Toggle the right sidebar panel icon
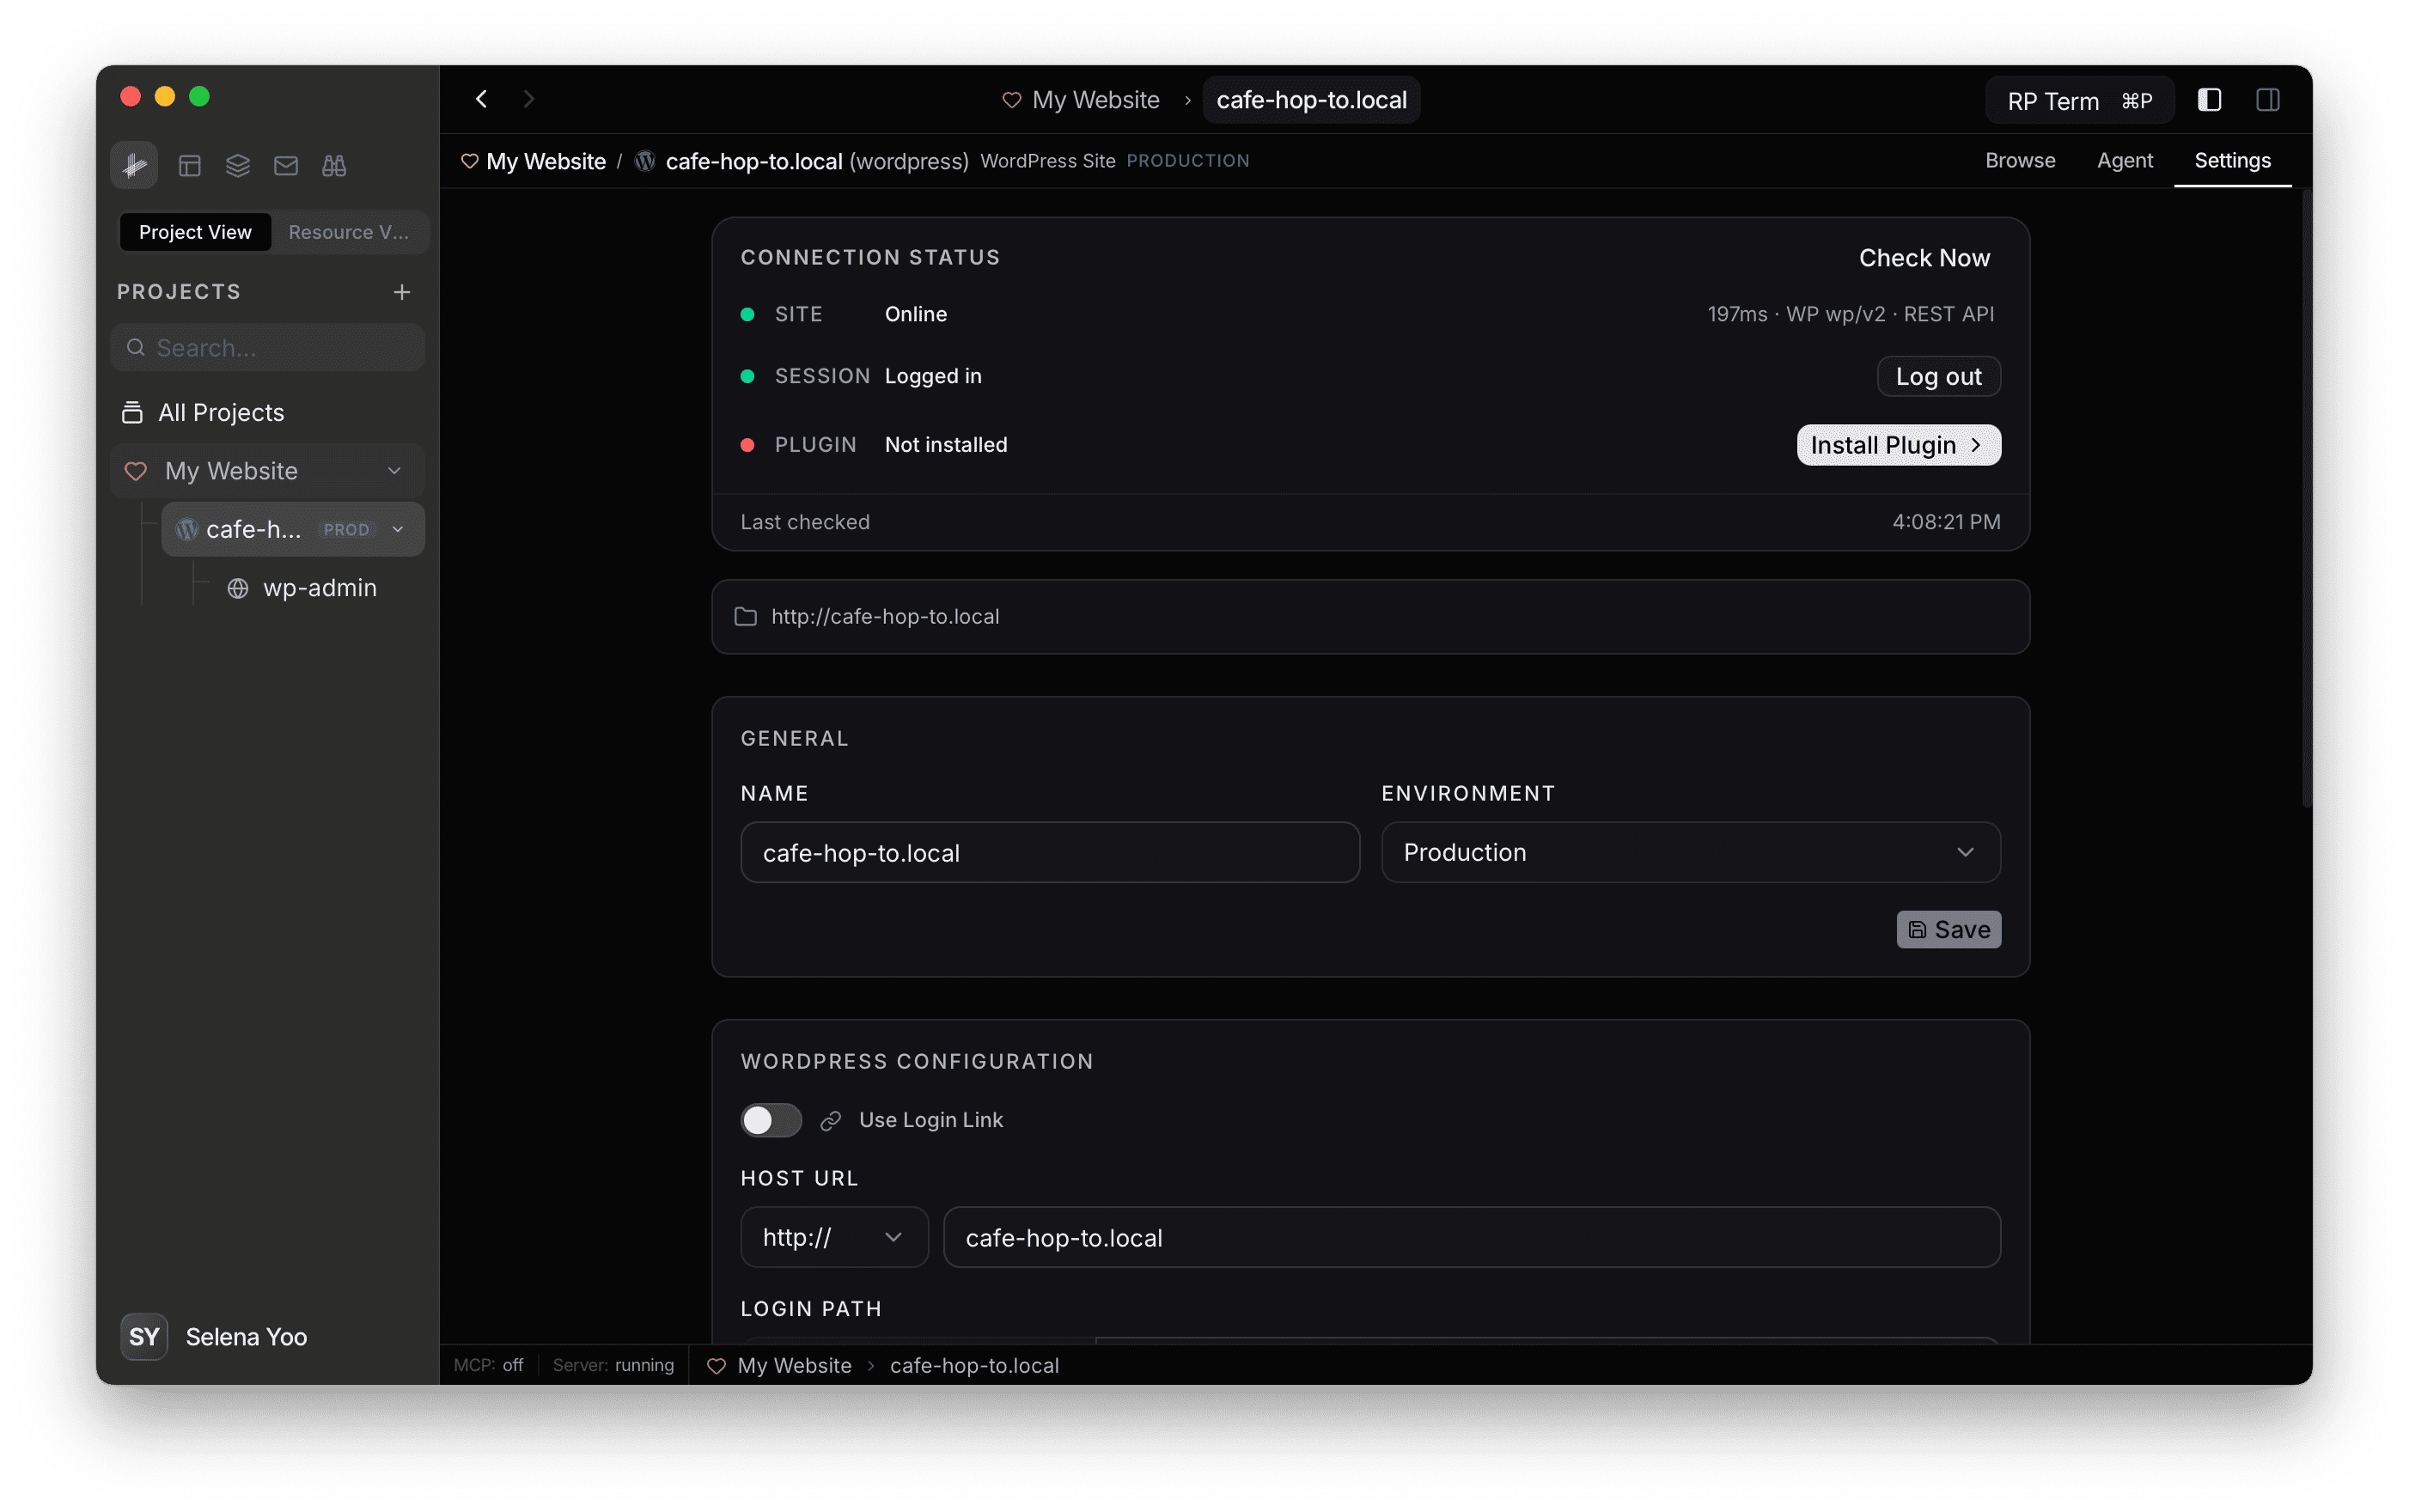2409x1512 pixels. pyautogui.click(x=2267, y=100)
